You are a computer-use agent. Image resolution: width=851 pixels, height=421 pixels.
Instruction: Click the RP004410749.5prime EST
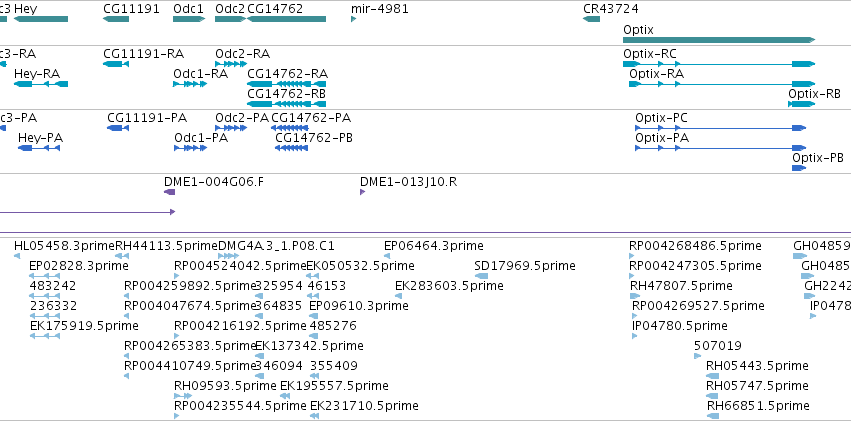pos(126,376)
